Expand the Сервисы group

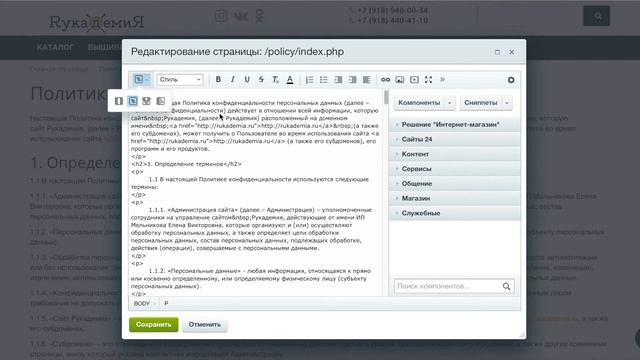455,169
